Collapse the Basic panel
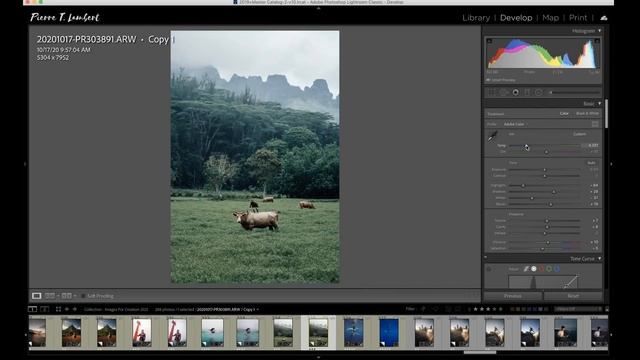Viewport: 640px width, 360px height. (600, 104)
